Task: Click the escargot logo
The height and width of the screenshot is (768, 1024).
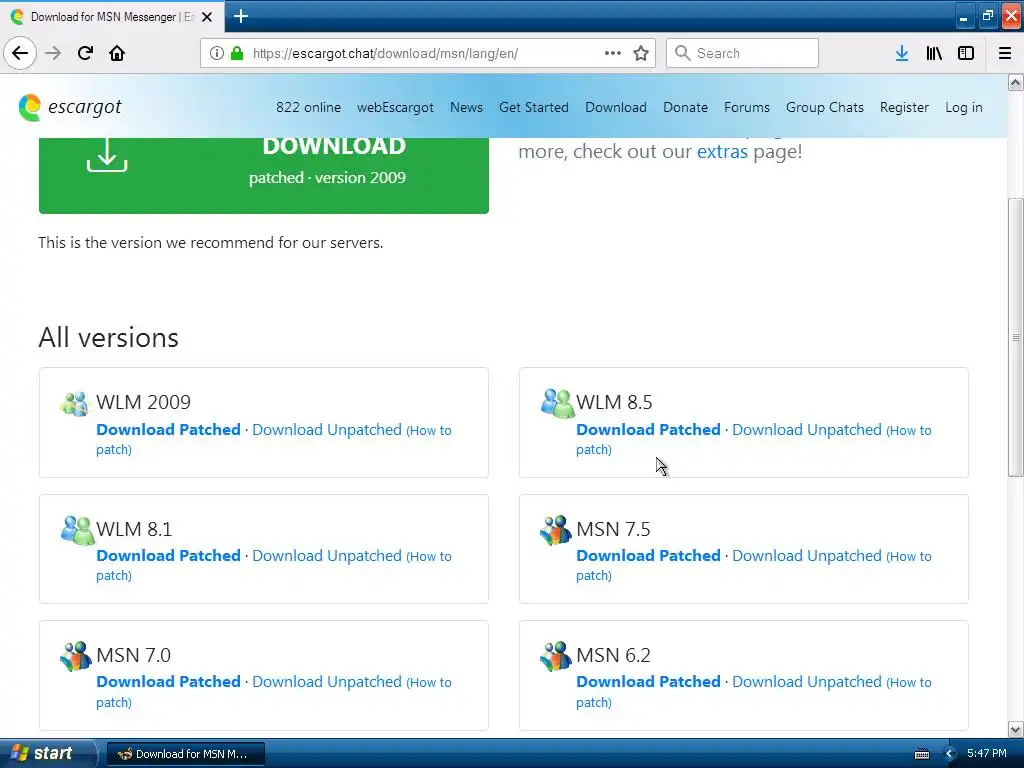Action: 70,107
